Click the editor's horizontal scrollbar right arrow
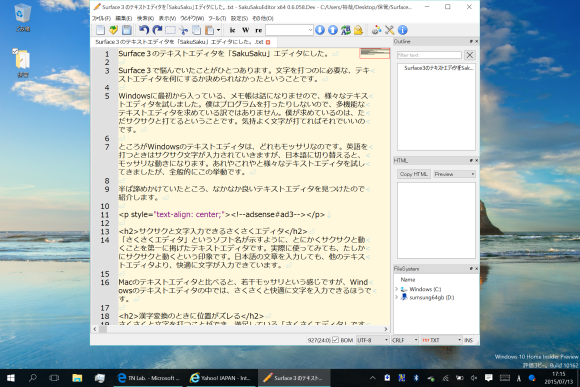This screenshot has width=580, height=387. (386, 329)
